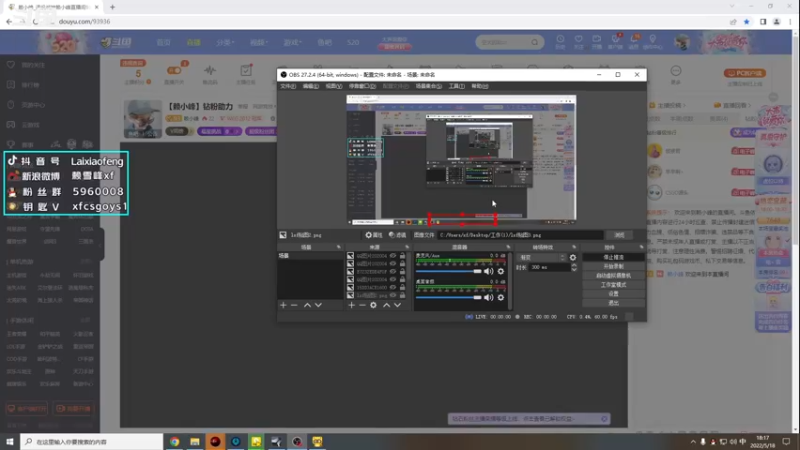800x450 pixels.
Task: Move scene down in Scenes panel
Action: pyautogui.click(x=318, y=305)
